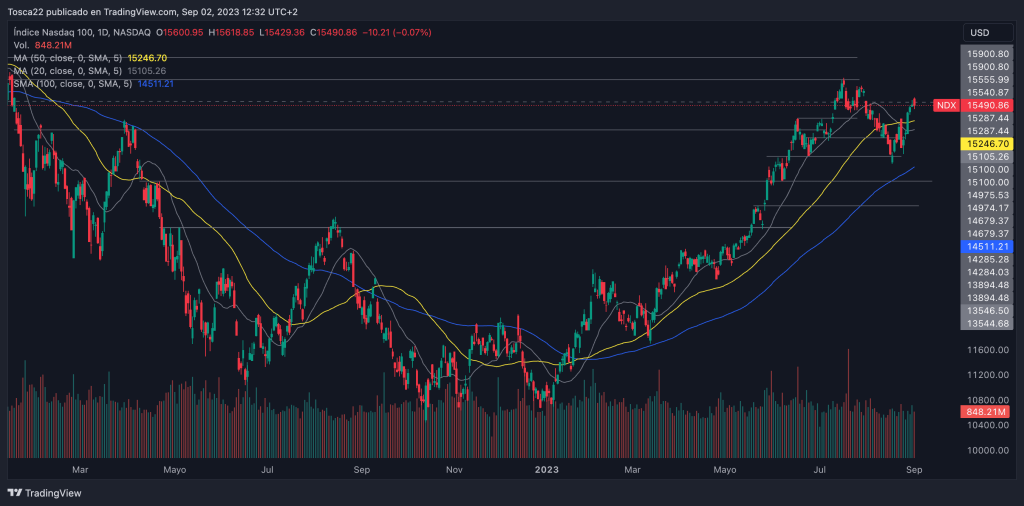Click the red NDX price label tag
The height and width of the screenshot is (506, 1024).
(x=945, y=105)
